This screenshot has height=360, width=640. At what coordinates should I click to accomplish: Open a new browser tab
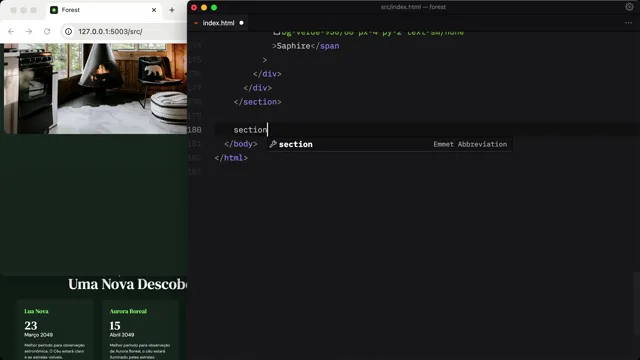tap(172, 10)
